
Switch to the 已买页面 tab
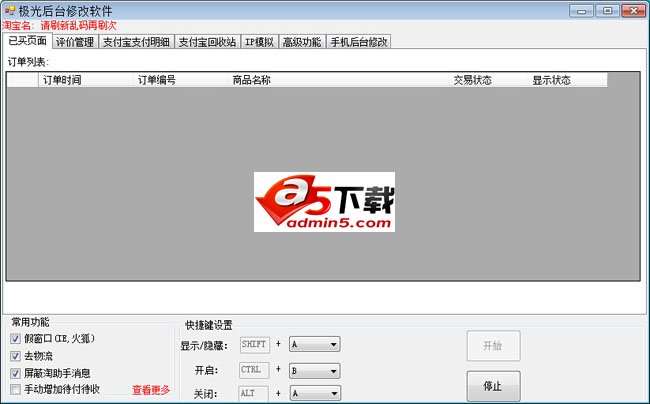[x=27, y=41]
